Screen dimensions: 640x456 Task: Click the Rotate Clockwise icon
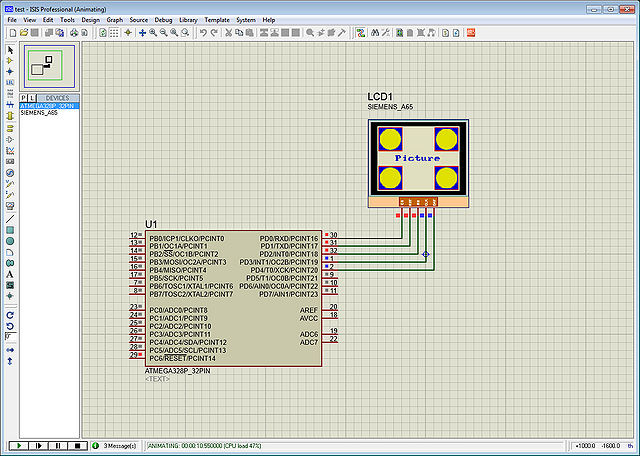point(10,315)
